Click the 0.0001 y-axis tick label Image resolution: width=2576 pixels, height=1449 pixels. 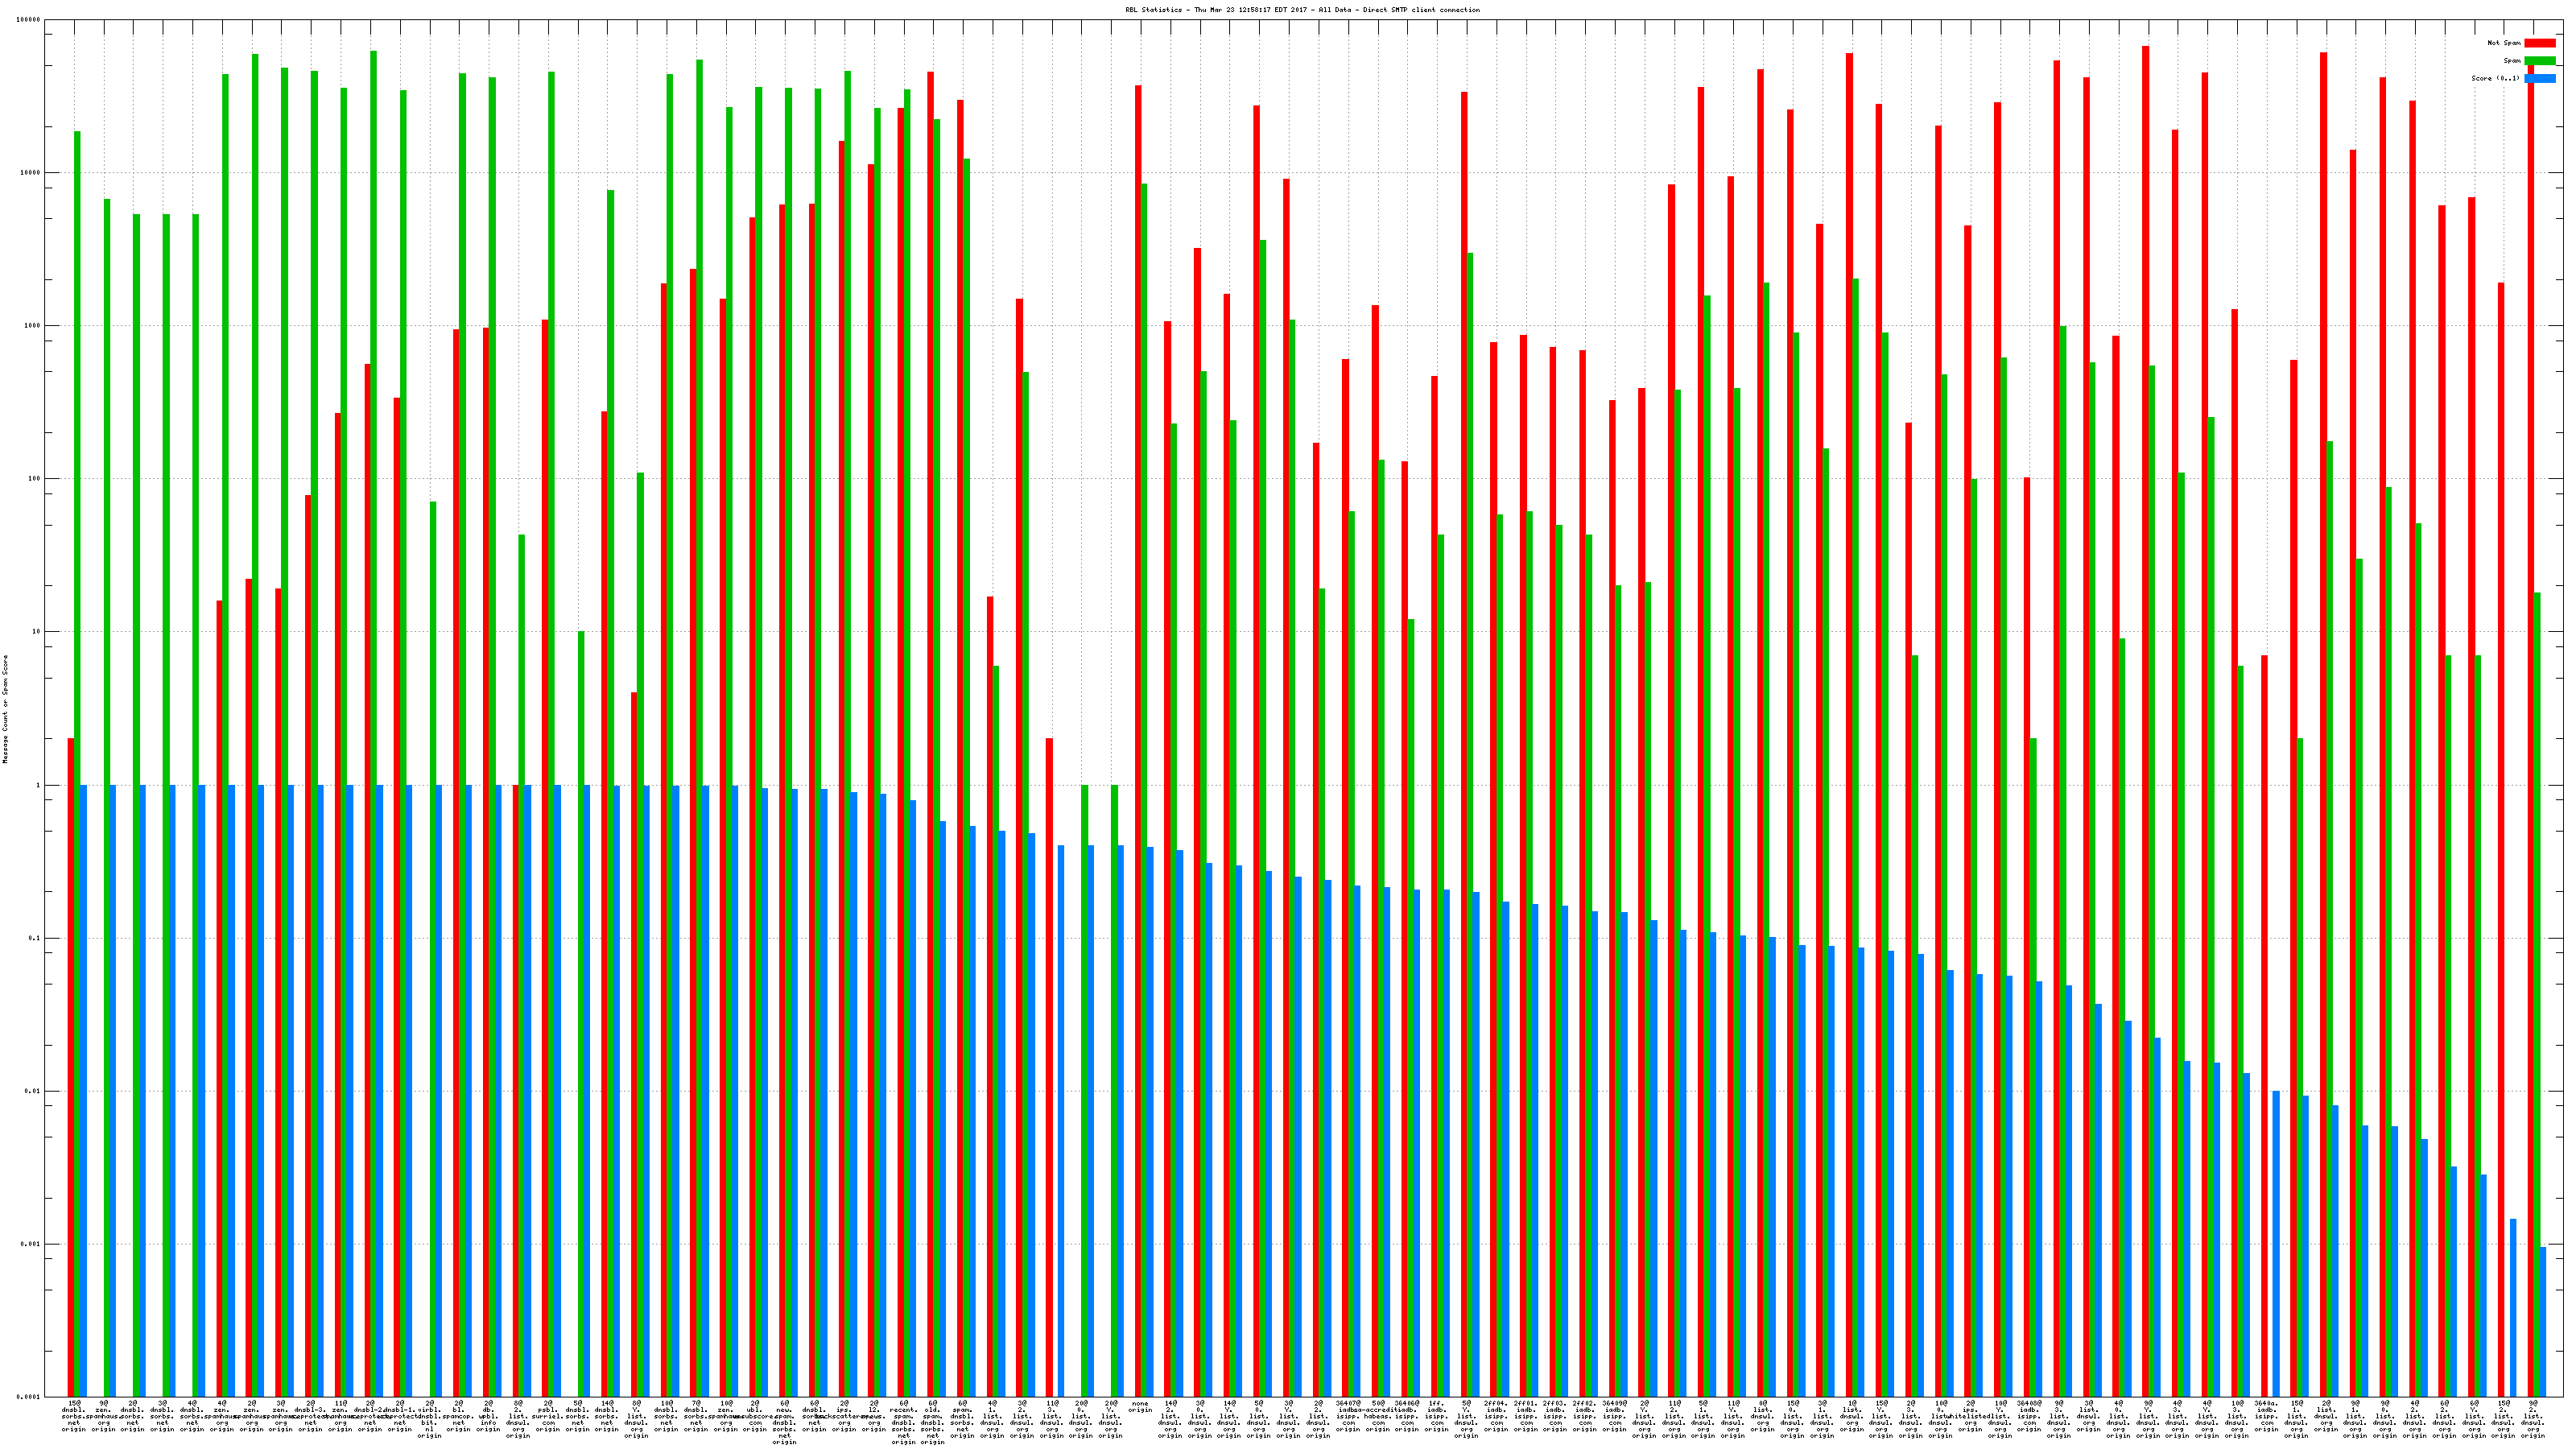(29, 1397)
